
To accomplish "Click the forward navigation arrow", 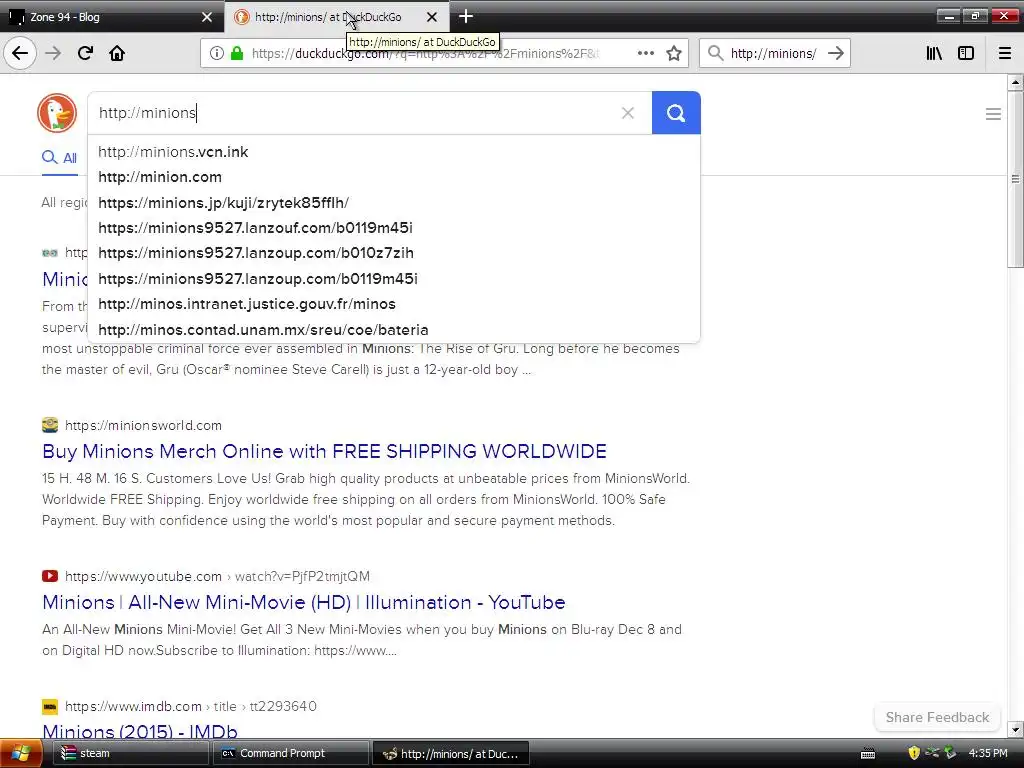I will (x=53, y=53).
